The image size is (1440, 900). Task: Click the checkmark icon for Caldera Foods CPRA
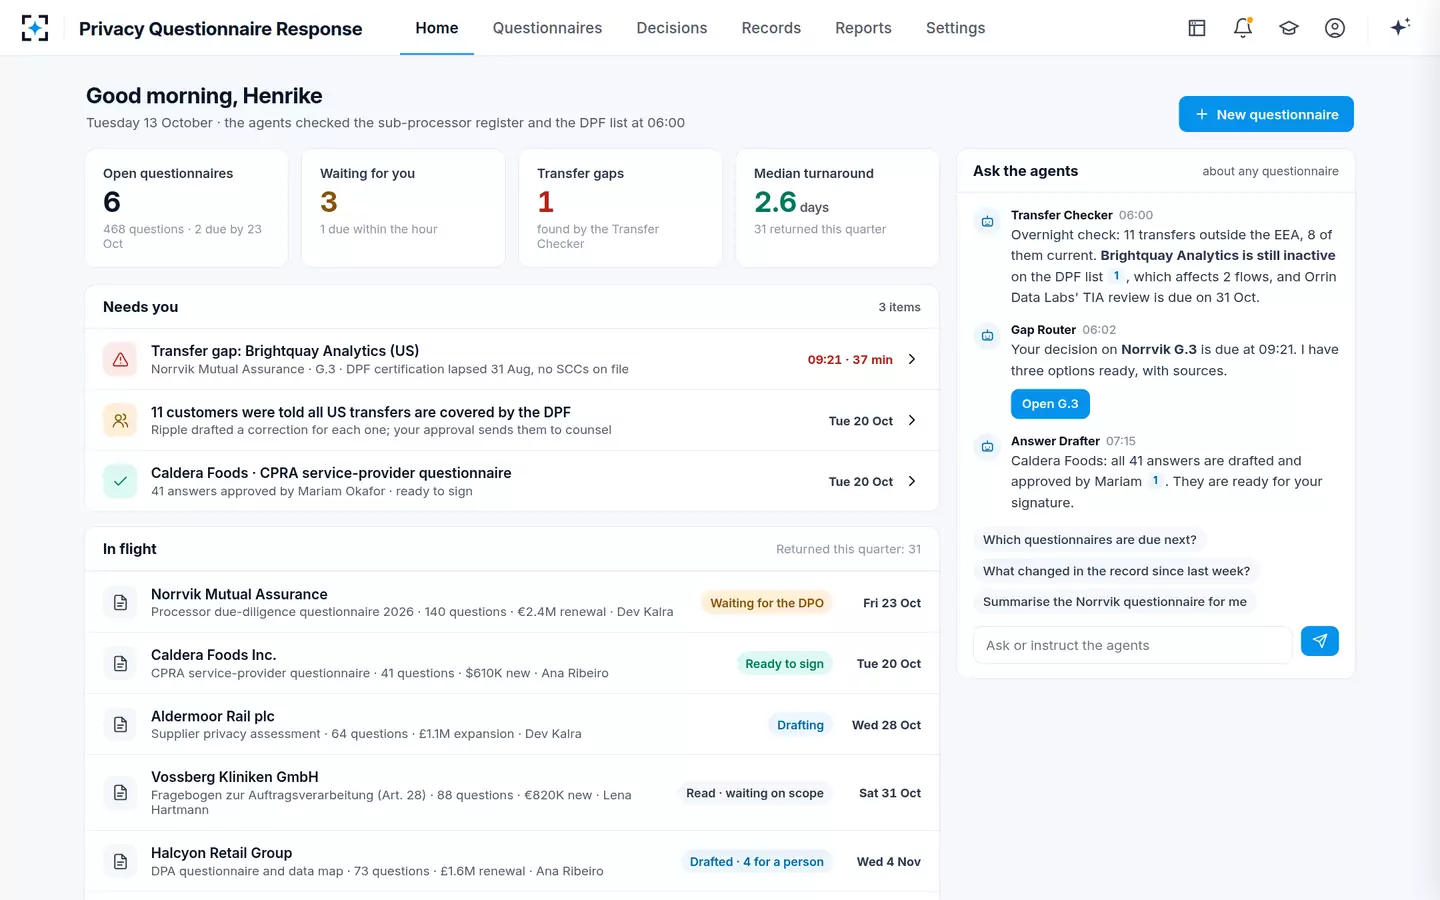coord(120,481)
